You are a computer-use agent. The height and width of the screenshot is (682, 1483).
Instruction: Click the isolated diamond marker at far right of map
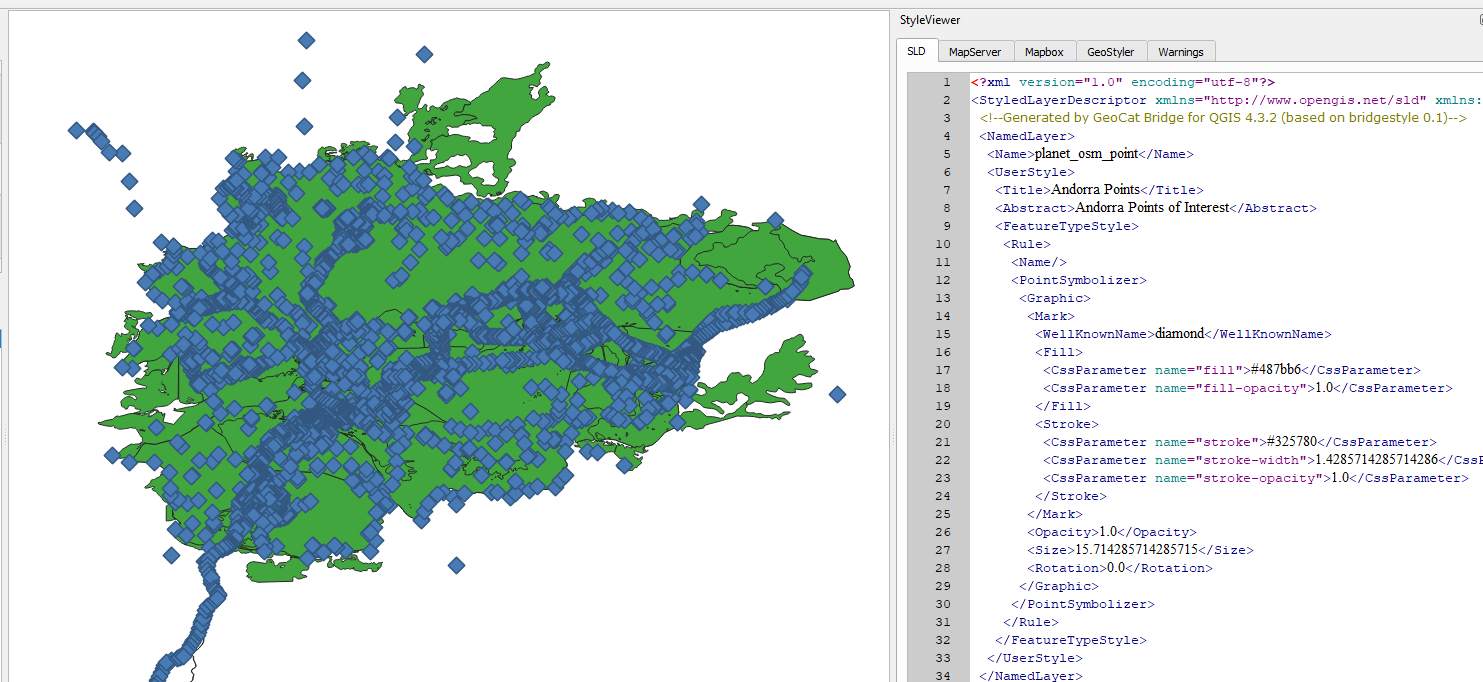[x=837, y=395]
